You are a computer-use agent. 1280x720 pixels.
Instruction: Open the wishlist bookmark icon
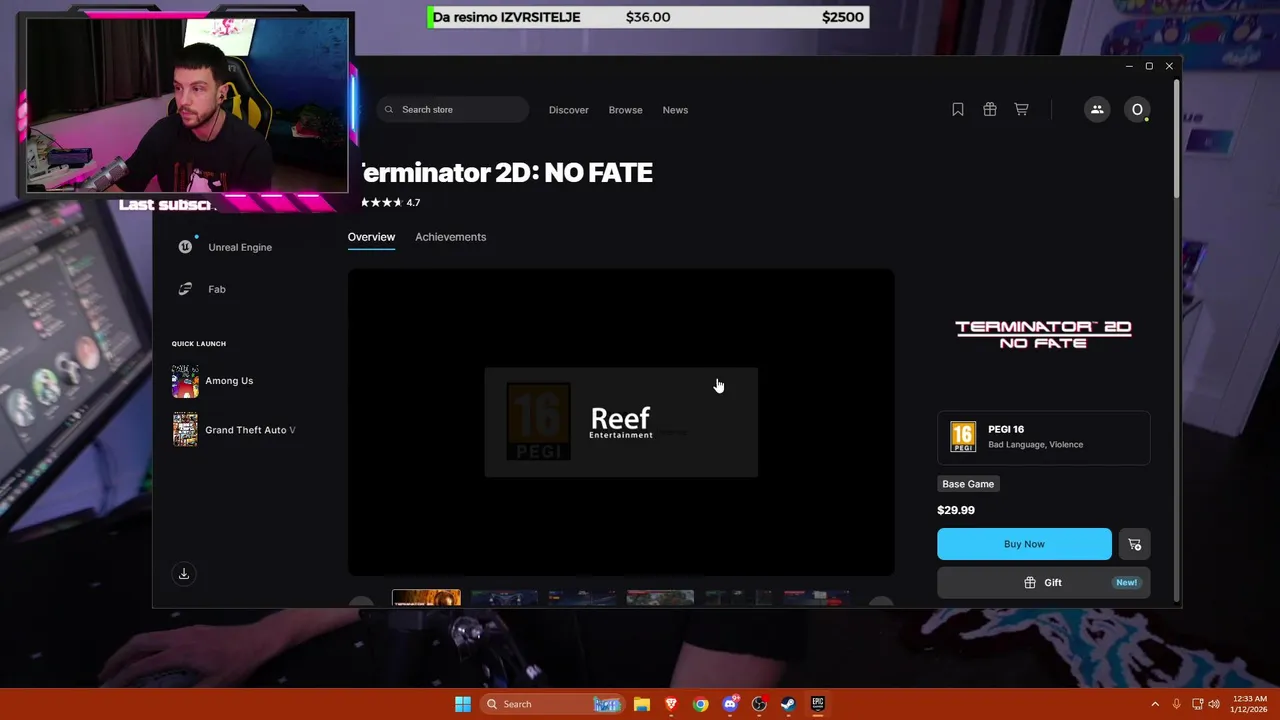(958, 110)
